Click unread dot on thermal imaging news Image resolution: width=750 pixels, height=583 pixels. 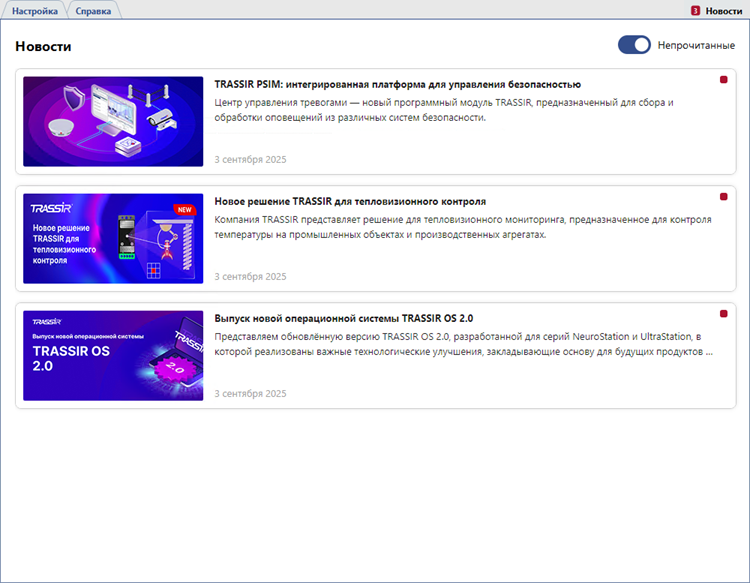(723, 197)
